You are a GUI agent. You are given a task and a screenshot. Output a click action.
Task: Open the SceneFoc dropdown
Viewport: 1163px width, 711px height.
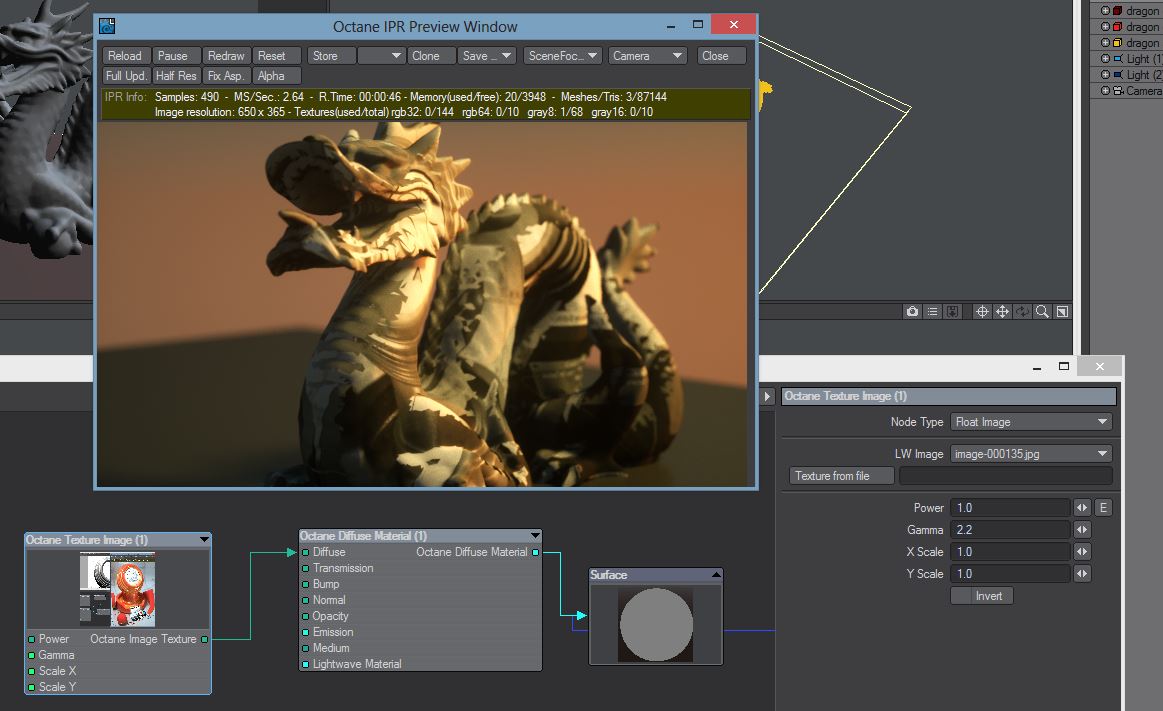[562, 56]
